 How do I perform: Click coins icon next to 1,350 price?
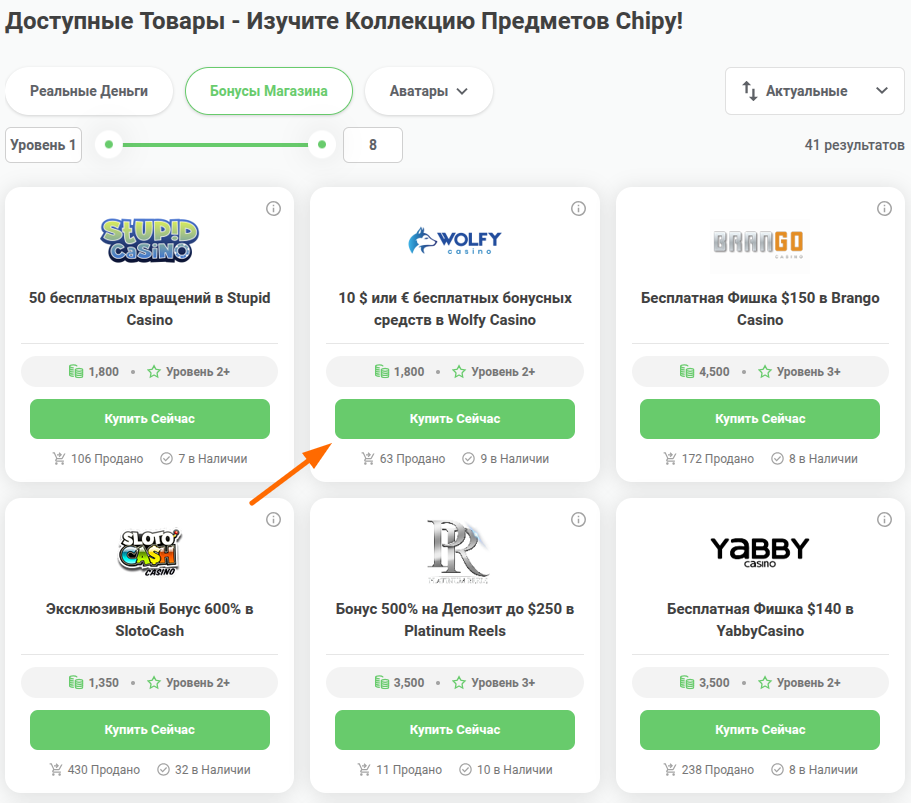(76, 683)
